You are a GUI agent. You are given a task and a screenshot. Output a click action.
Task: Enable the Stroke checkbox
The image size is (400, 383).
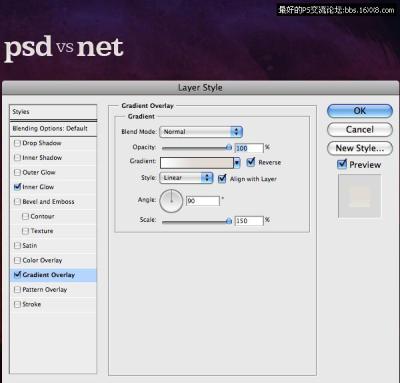(x=17, y=304)
